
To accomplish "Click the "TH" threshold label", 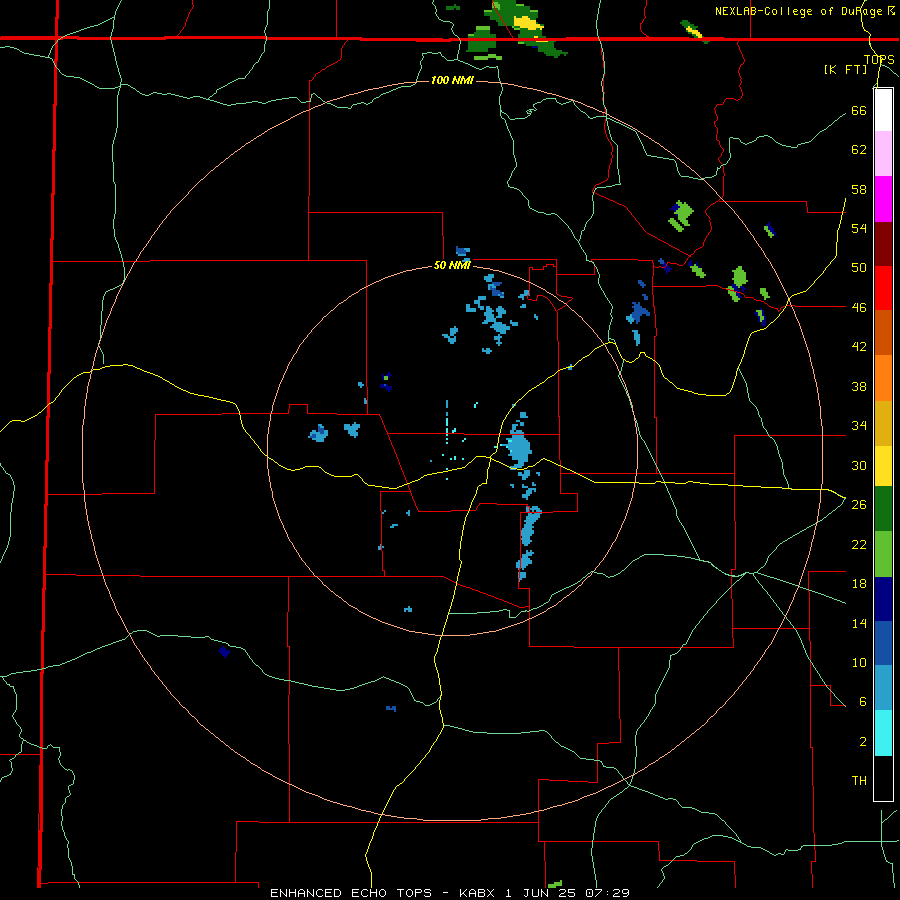I will click(x=859, y=781).
